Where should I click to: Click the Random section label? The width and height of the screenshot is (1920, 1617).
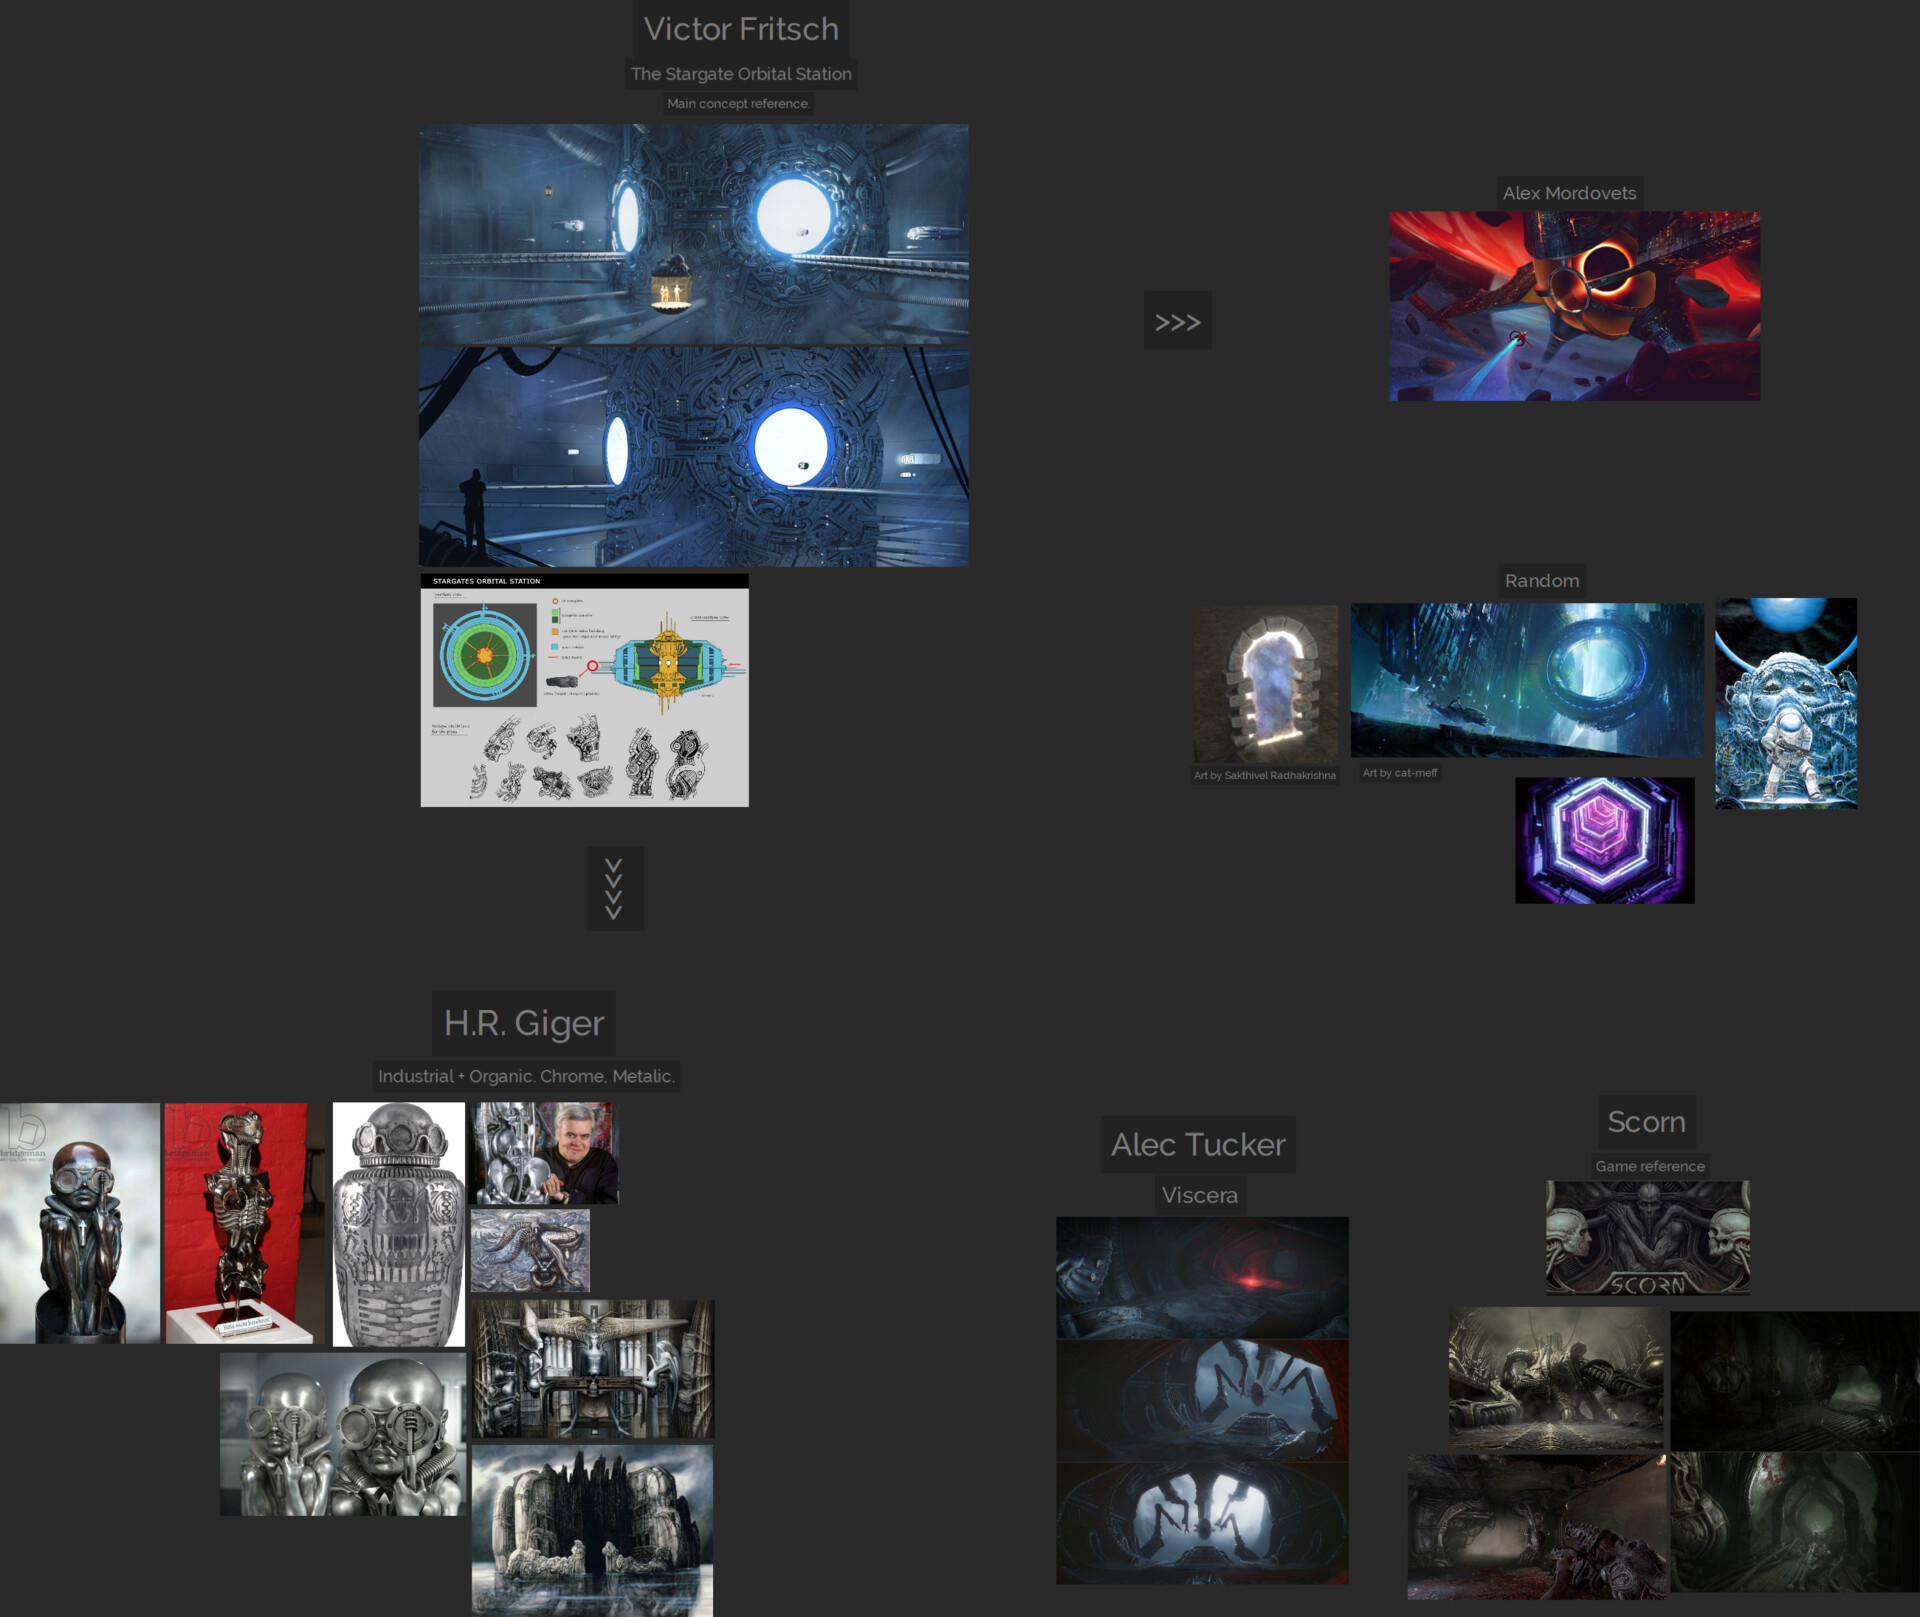point(1542,581)
